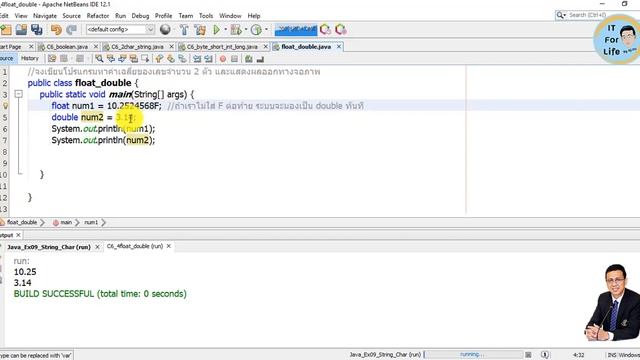Open the Tools menu

pos(206,16)
